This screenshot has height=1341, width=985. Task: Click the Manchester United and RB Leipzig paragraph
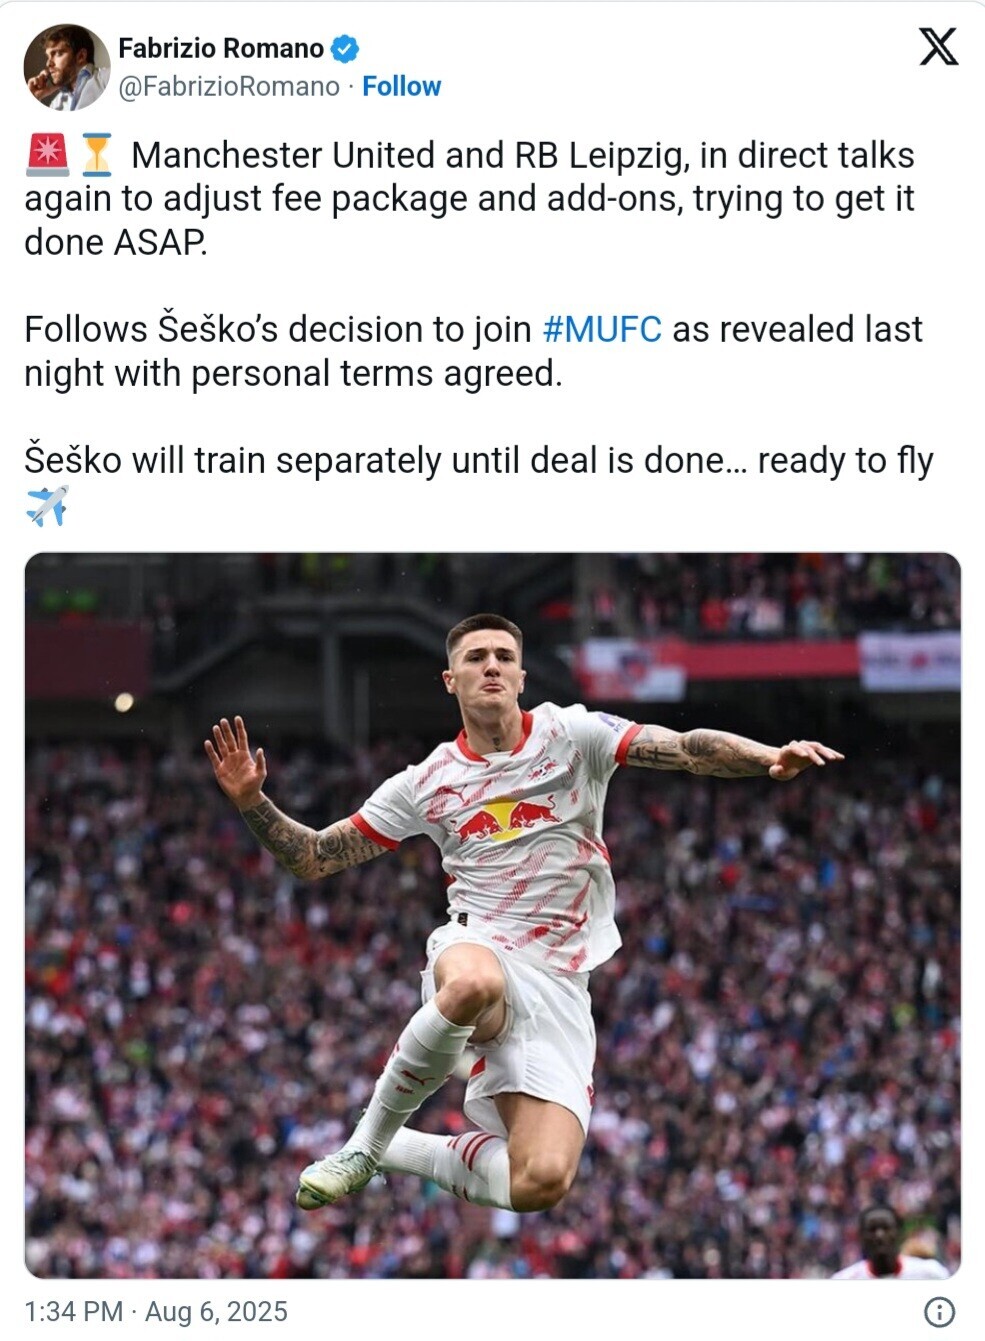tap(470, 198)
